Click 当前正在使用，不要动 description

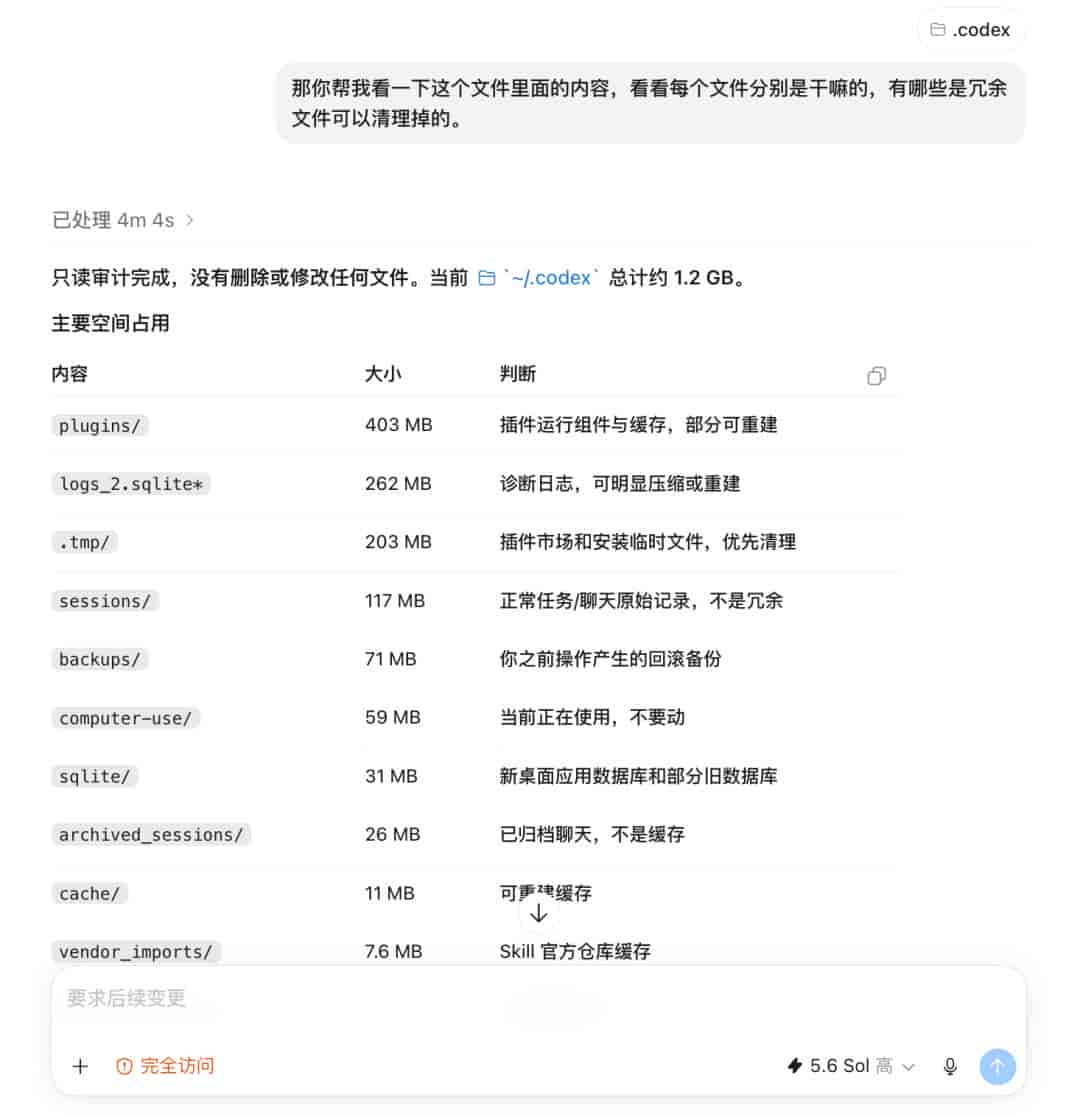click(x=592, y=717)
